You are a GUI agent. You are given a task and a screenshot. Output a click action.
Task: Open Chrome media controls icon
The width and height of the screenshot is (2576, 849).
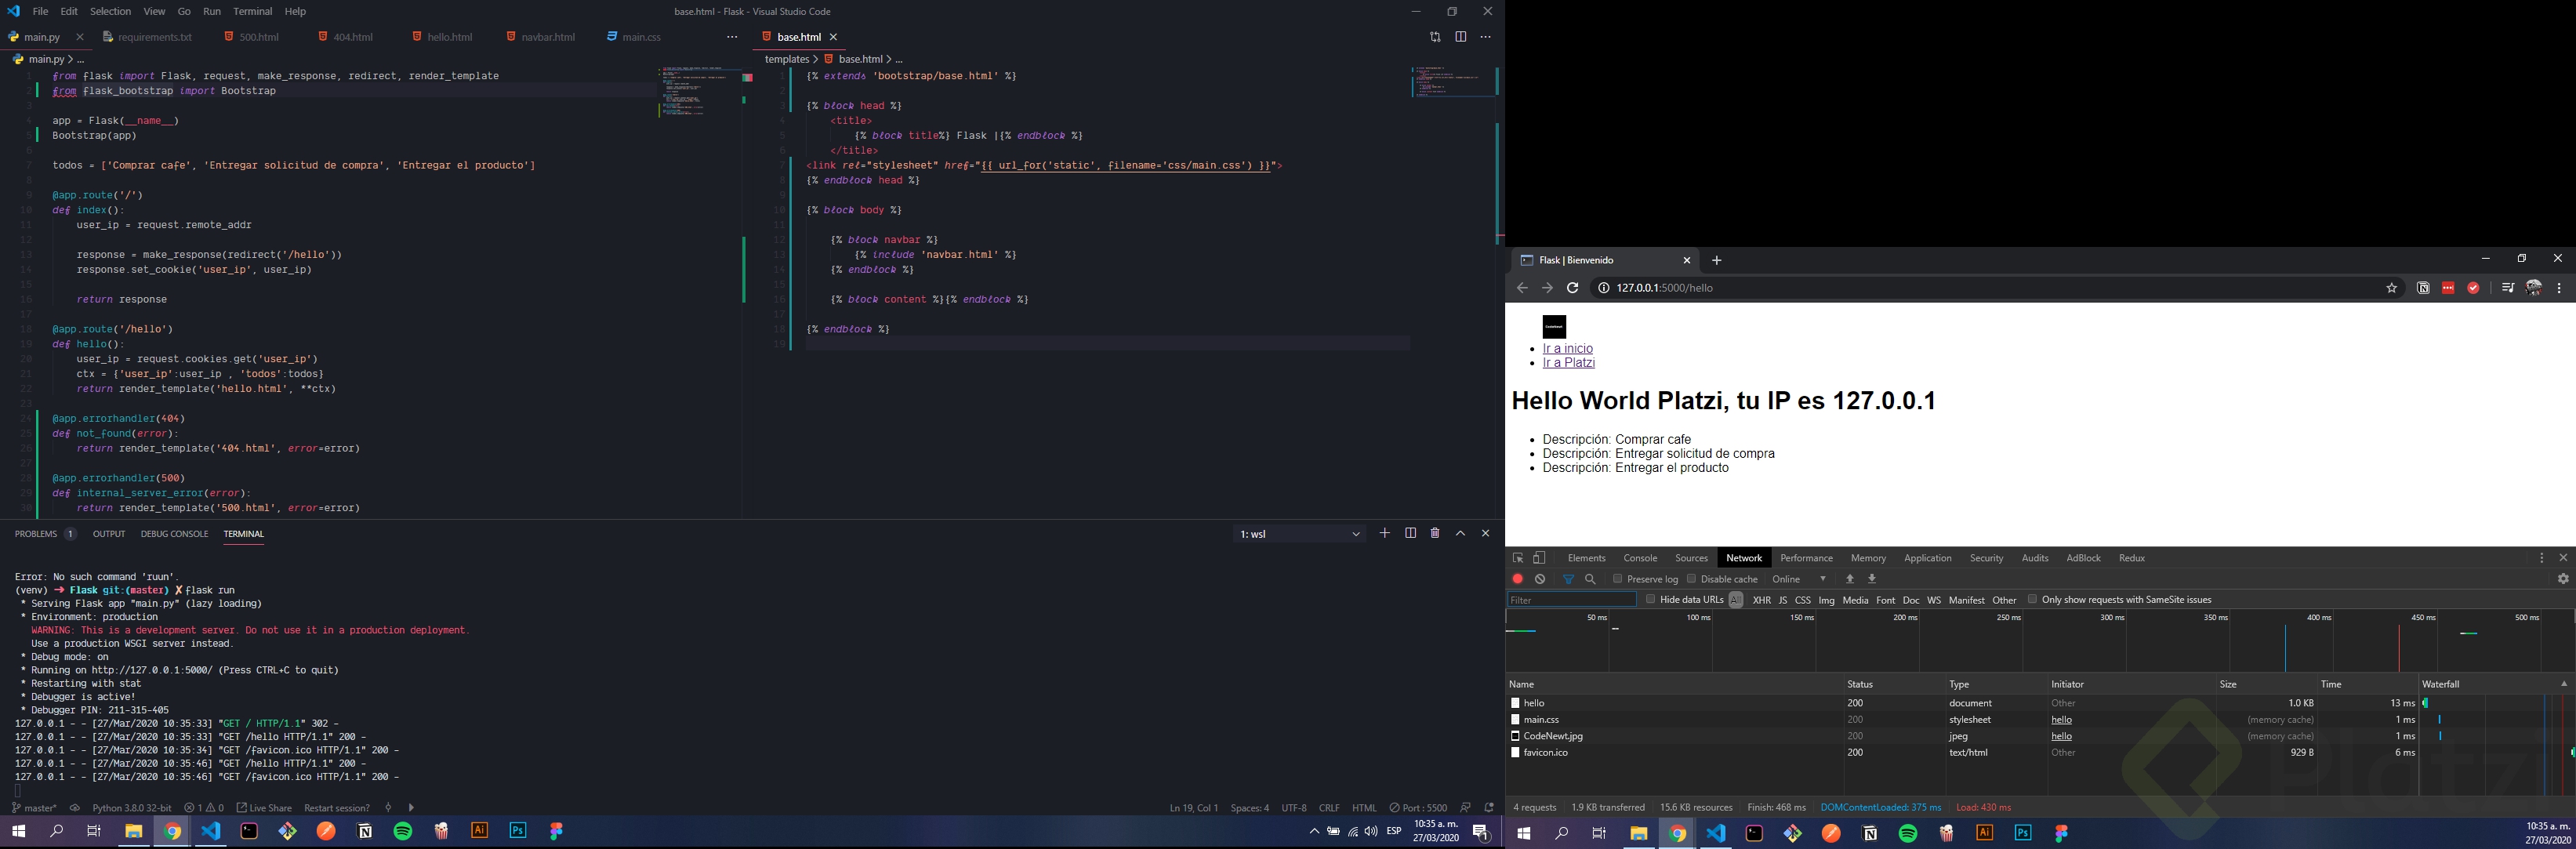2507,288
